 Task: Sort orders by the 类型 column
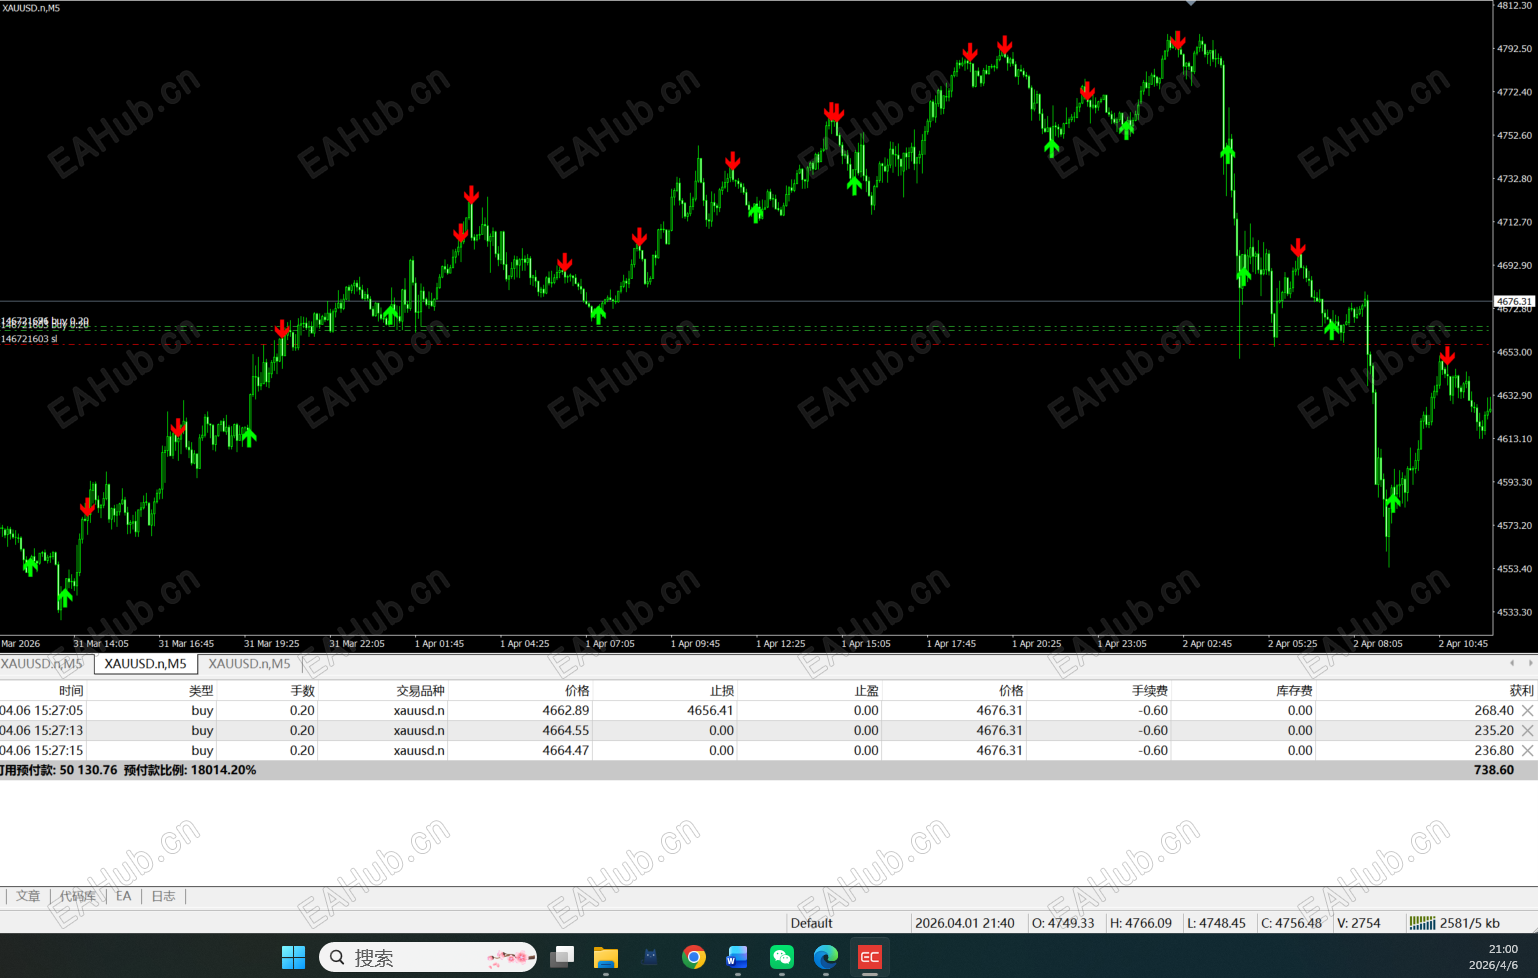tap(201, 691)
